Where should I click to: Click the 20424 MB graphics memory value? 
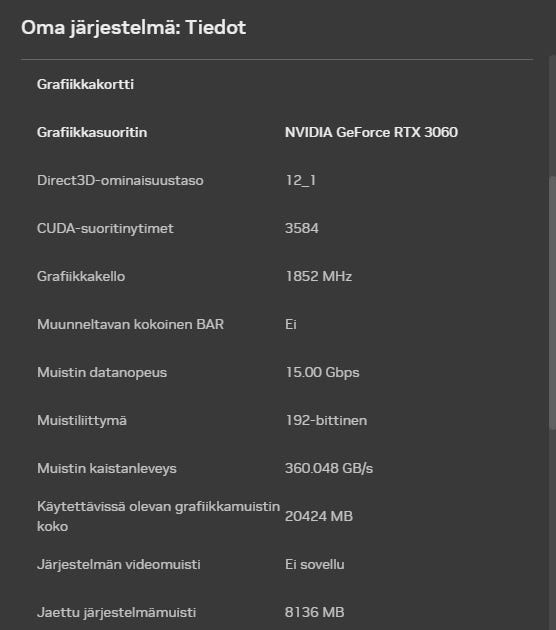(319, 516)
